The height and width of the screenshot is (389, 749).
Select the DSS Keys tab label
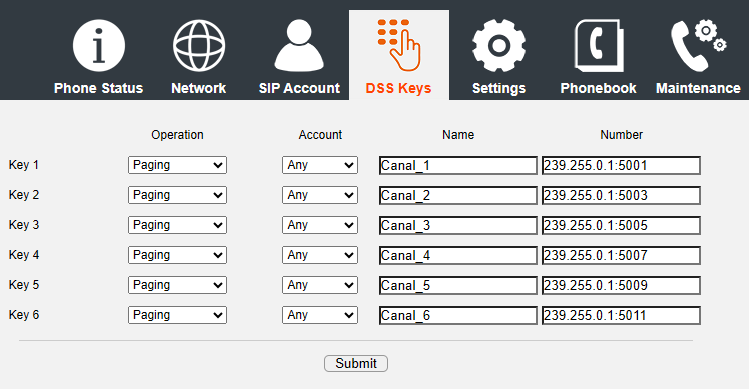tap(398, 88)
